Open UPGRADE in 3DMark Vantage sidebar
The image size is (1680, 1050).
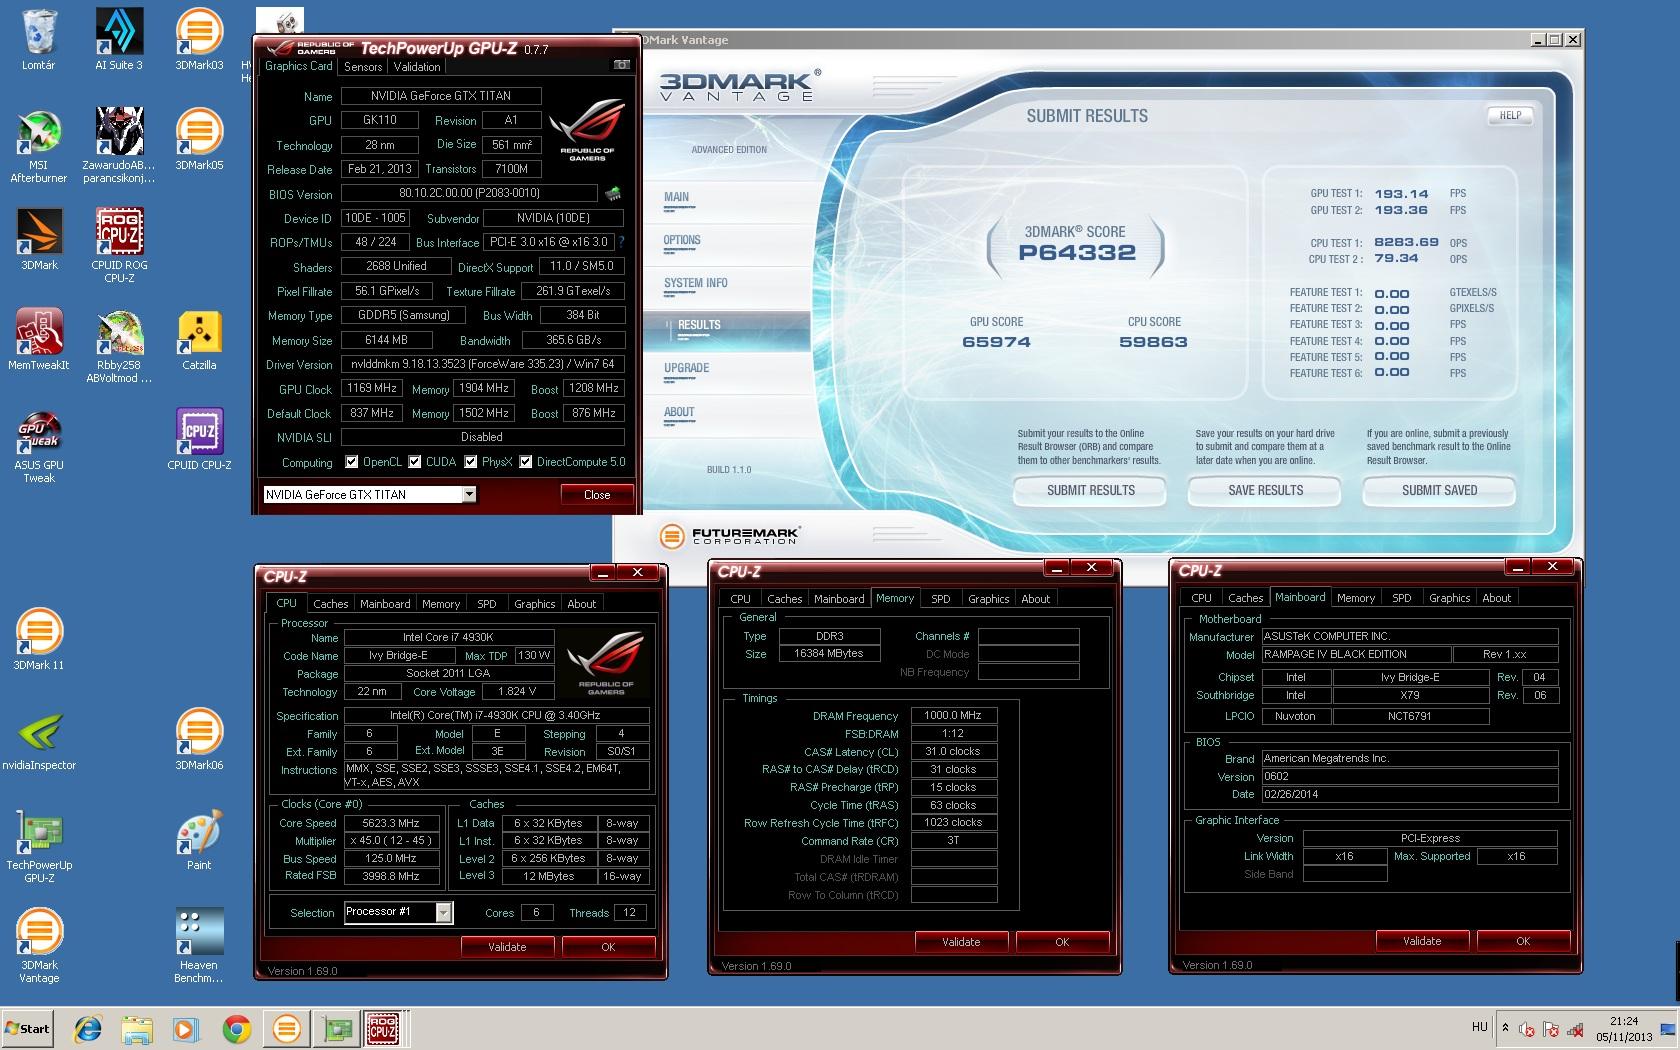pyautogui.click(x=687, y=368)
